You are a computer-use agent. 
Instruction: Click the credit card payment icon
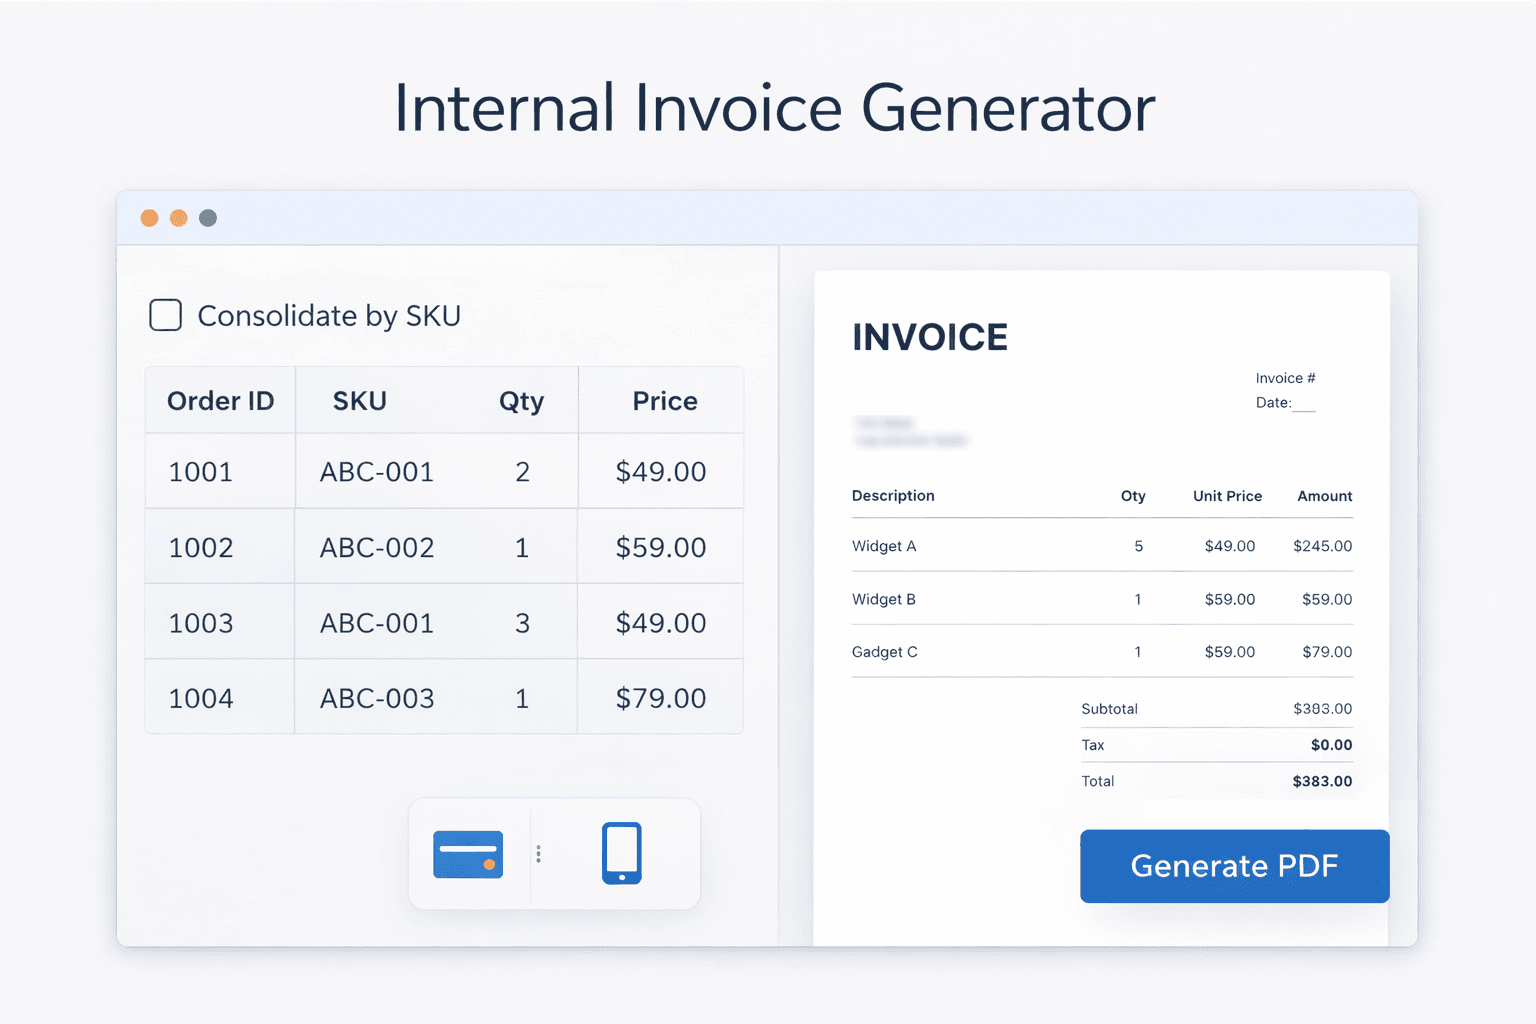point(467,854)
